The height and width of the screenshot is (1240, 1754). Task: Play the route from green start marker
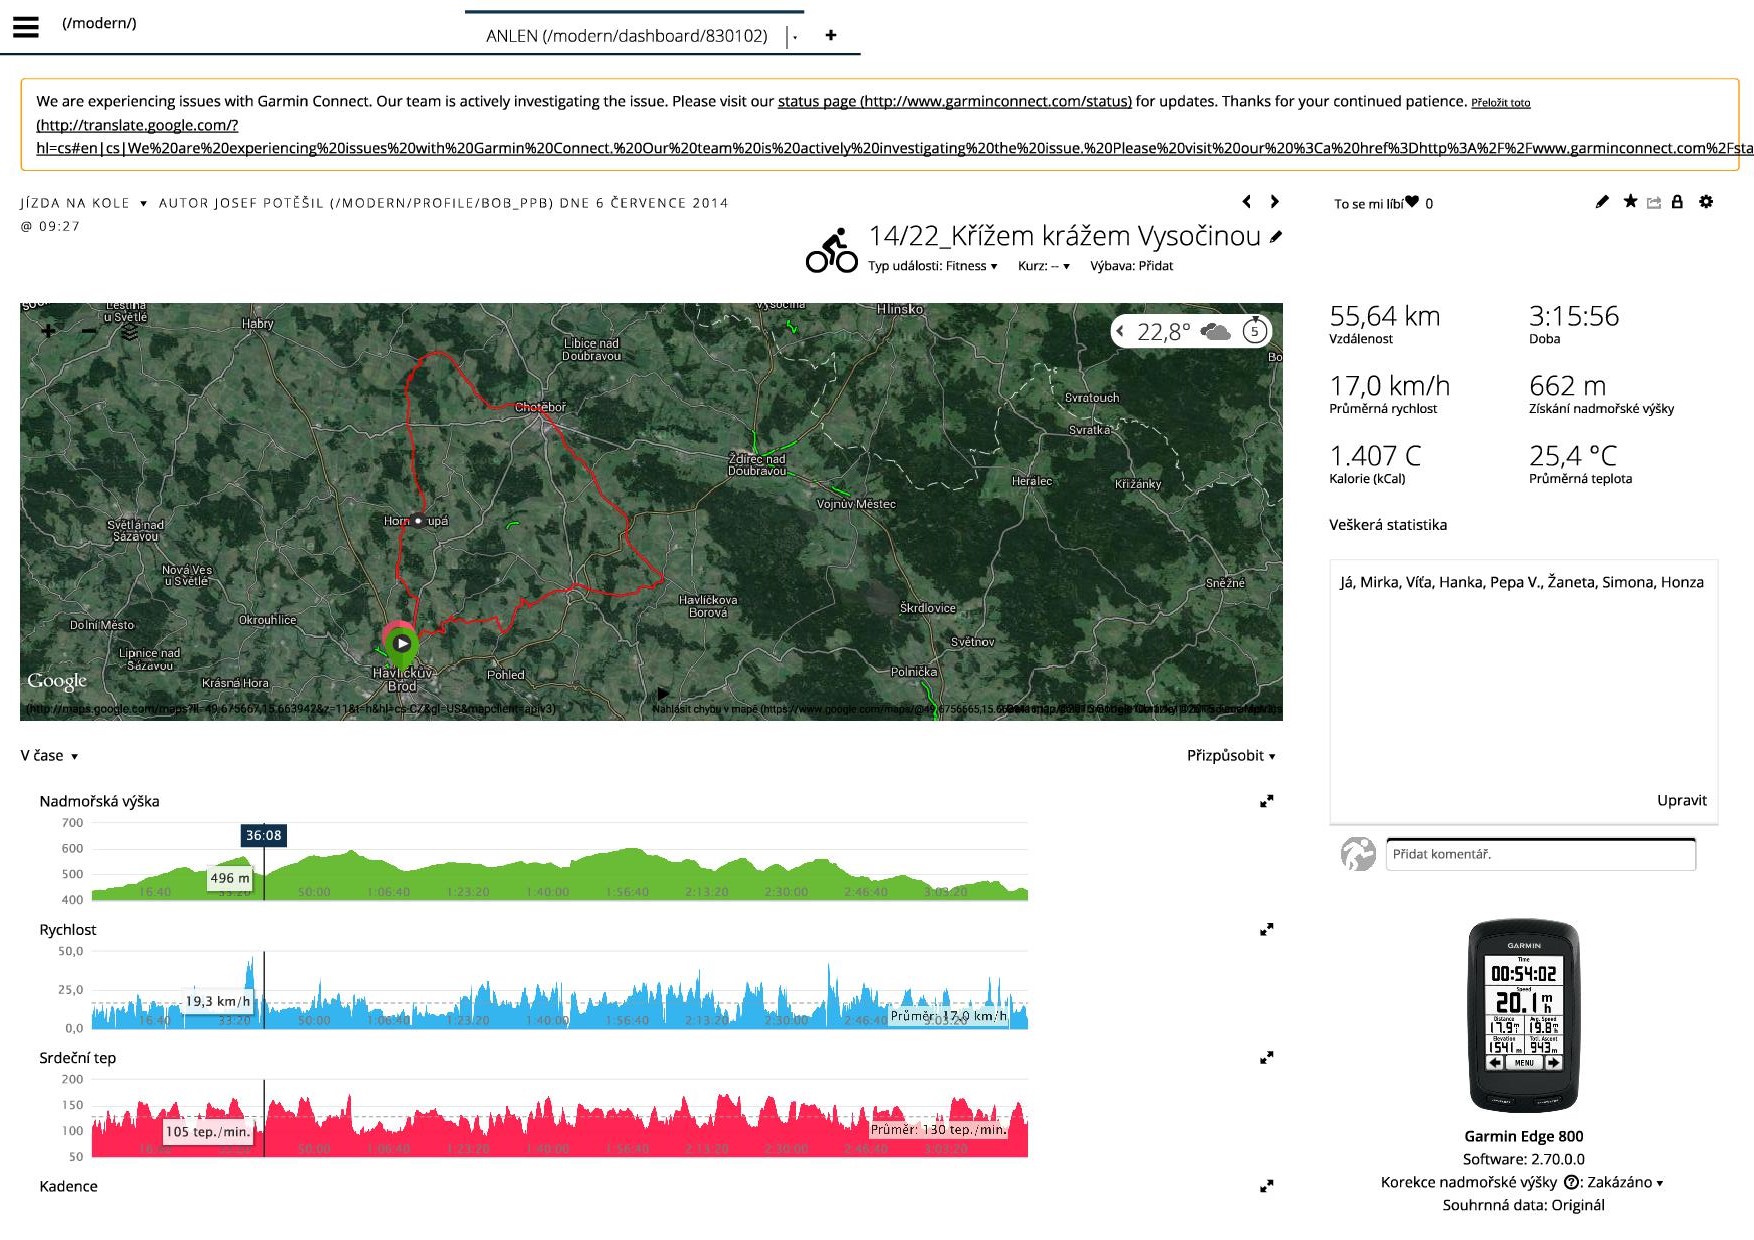pyautogui.click(x=402, y=643)
